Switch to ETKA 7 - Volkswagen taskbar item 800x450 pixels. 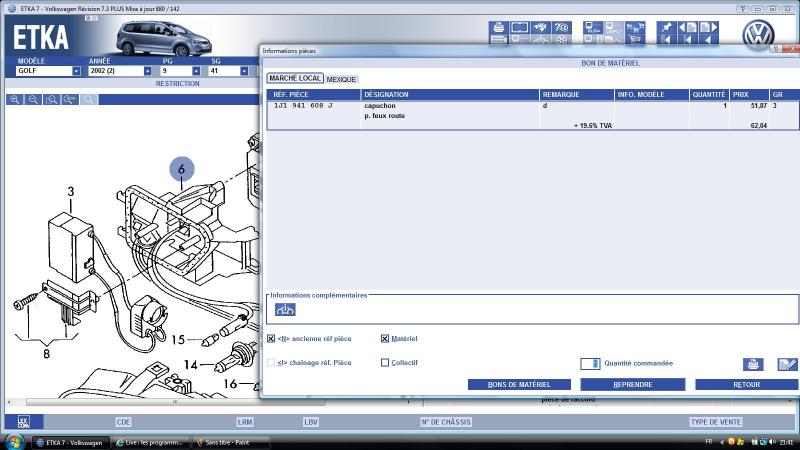[71, 442]
